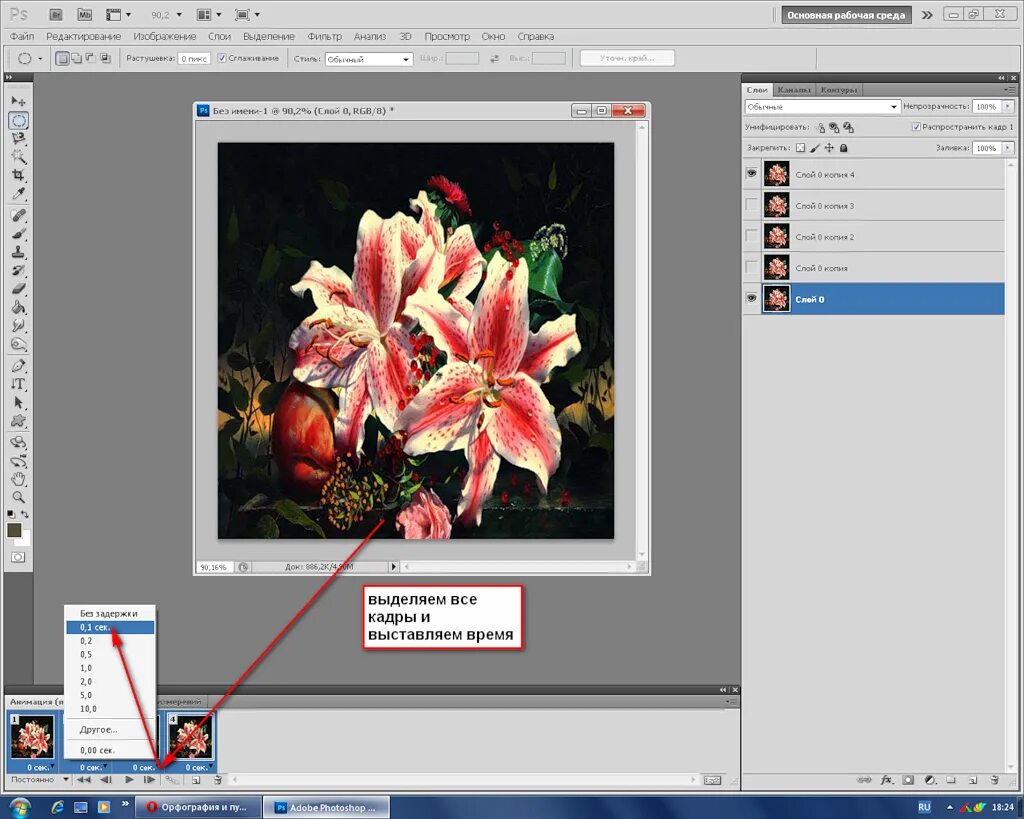The width and height of the screenshot is (1024, 819).
Task: Click the Основная рабочая среда workspace button
Action: 846,15
